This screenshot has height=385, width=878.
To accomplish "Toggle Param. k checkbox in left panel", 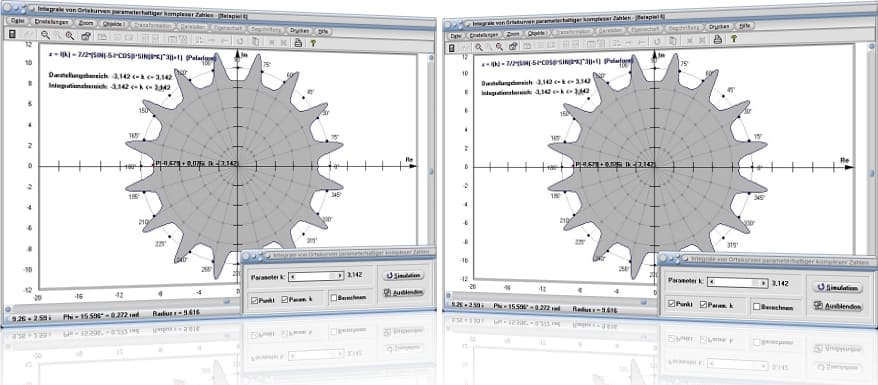I will pyautogui.click(x=284, y=299).
